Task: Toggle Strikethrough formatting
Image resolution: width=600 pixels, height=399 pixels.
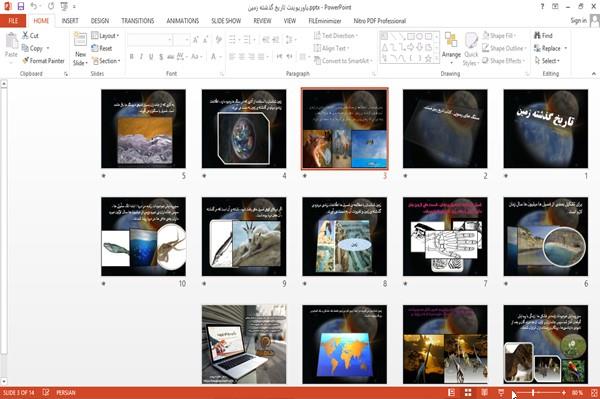Action: 171,57
